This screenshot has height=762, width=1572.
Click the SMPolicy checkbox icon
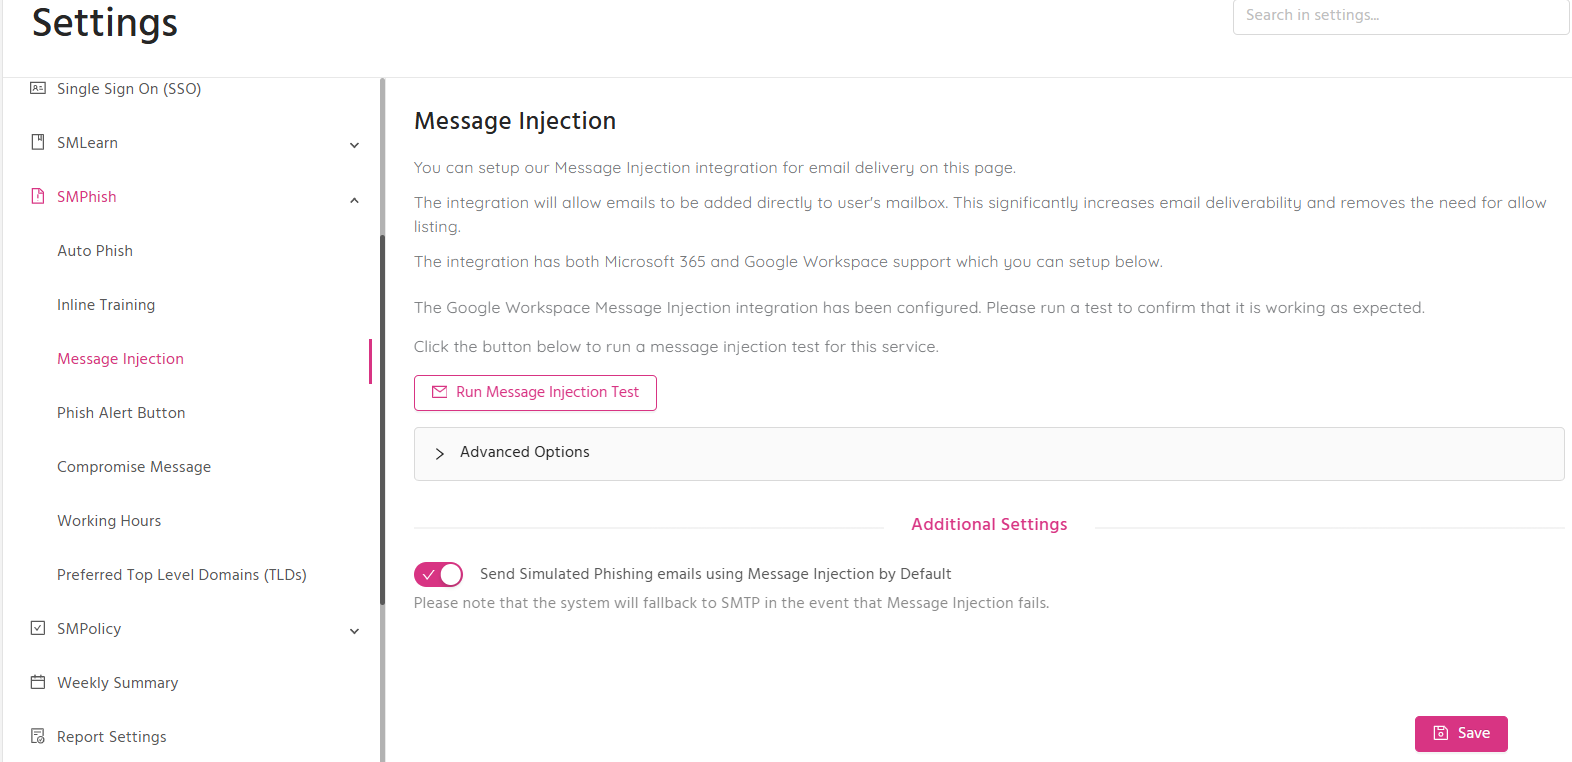tap(38, 628)
